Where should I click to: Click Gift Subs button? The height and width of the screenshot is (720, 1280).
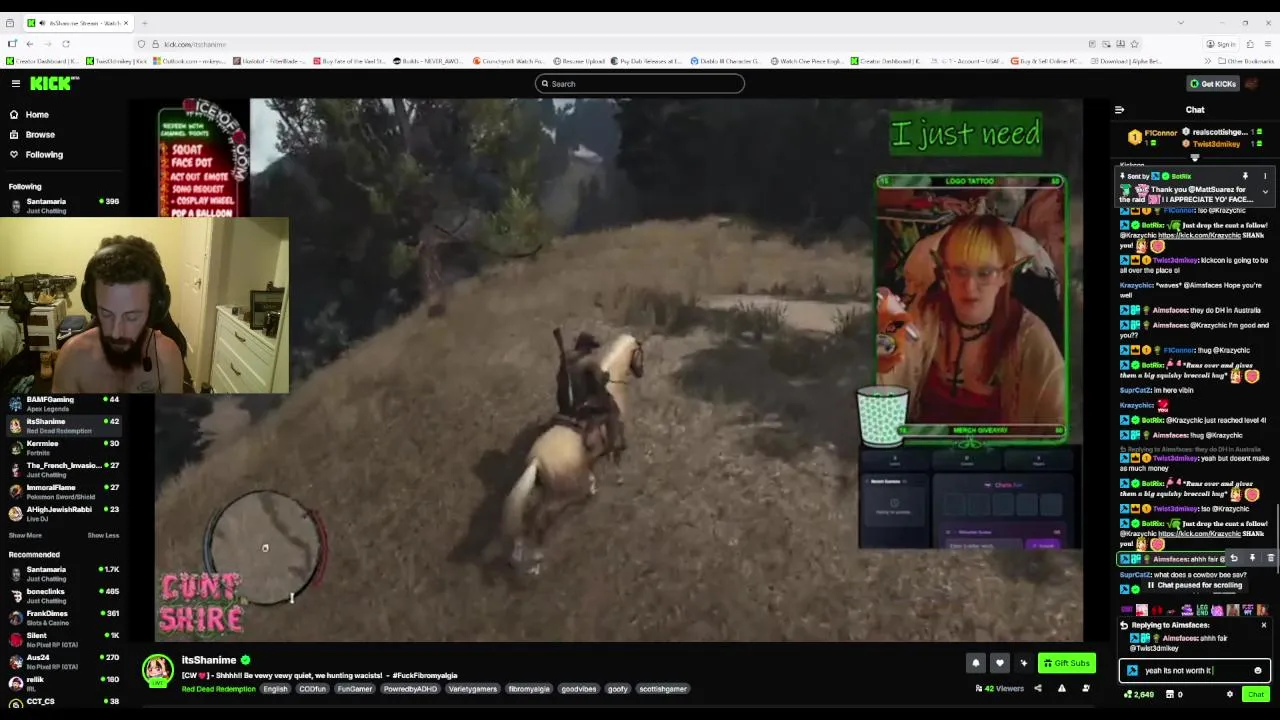tap(1067, 663)
